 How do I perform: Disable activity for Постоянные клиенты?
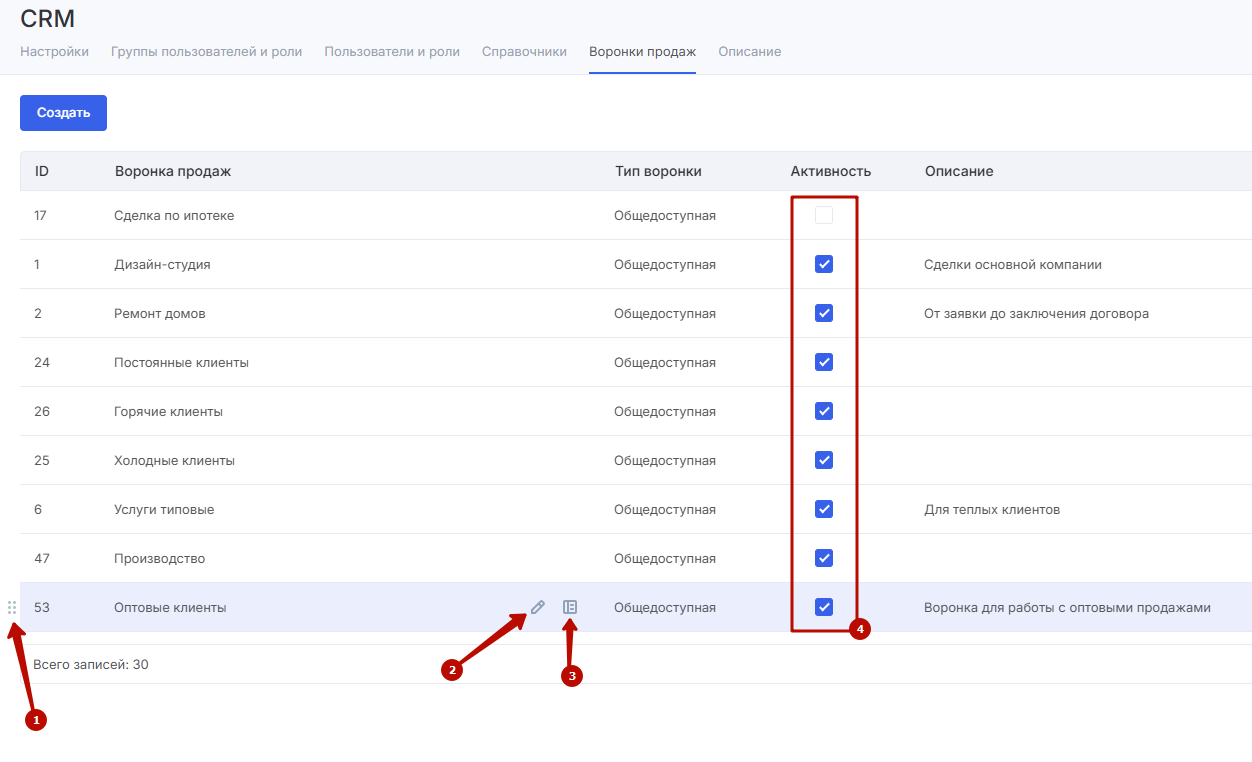click(x=824, y=362)
